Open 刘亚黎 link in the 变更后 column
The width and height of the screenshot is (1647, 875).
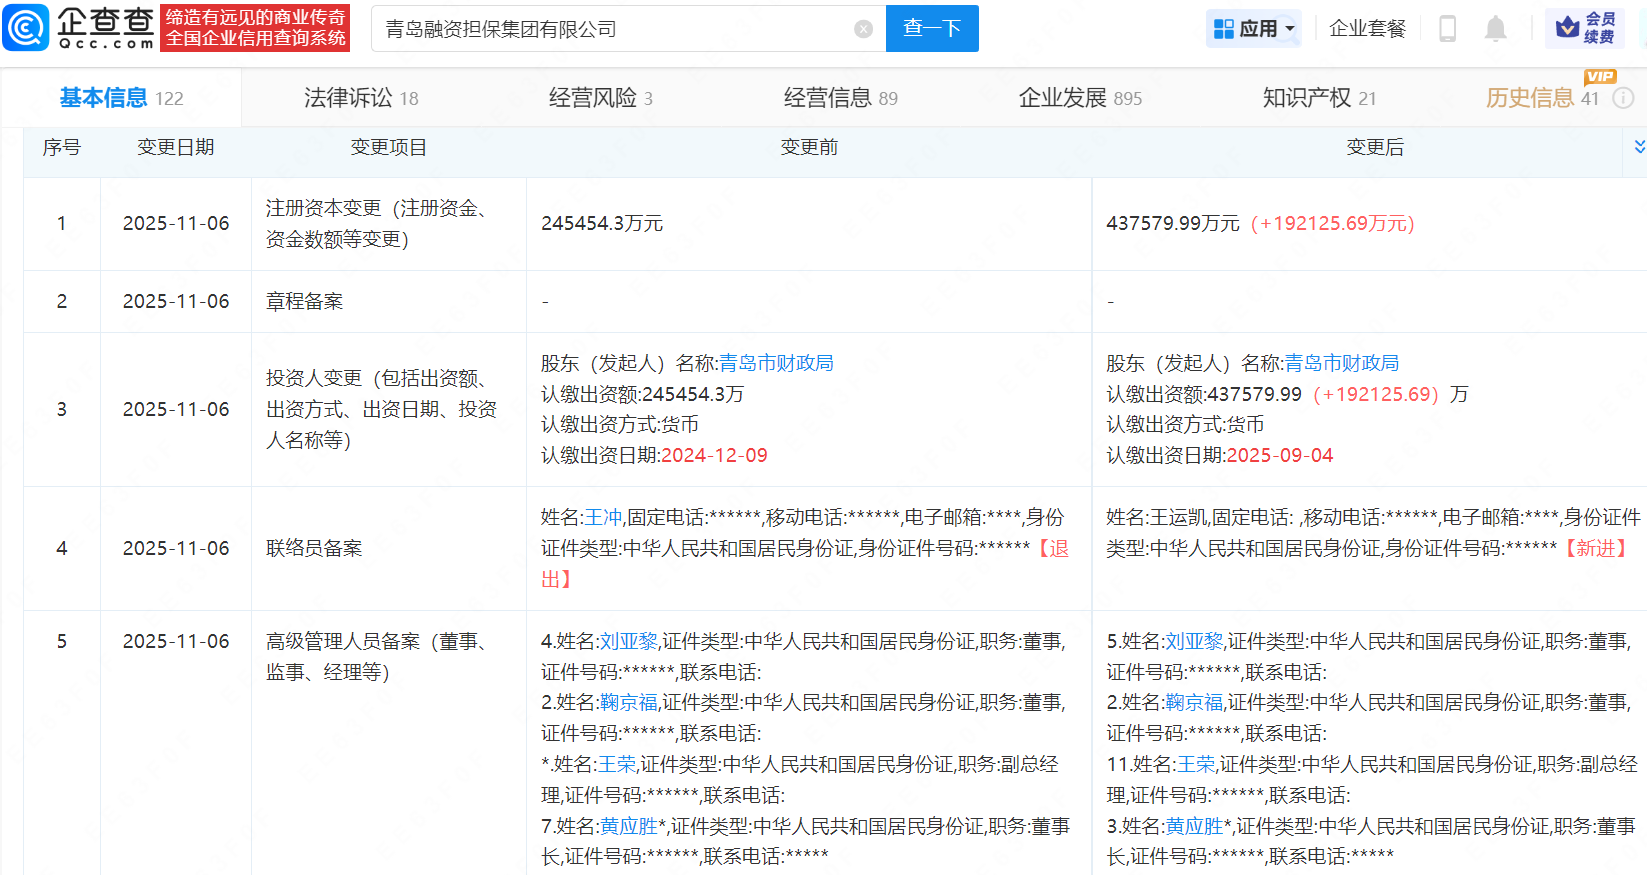[1194, 641]
